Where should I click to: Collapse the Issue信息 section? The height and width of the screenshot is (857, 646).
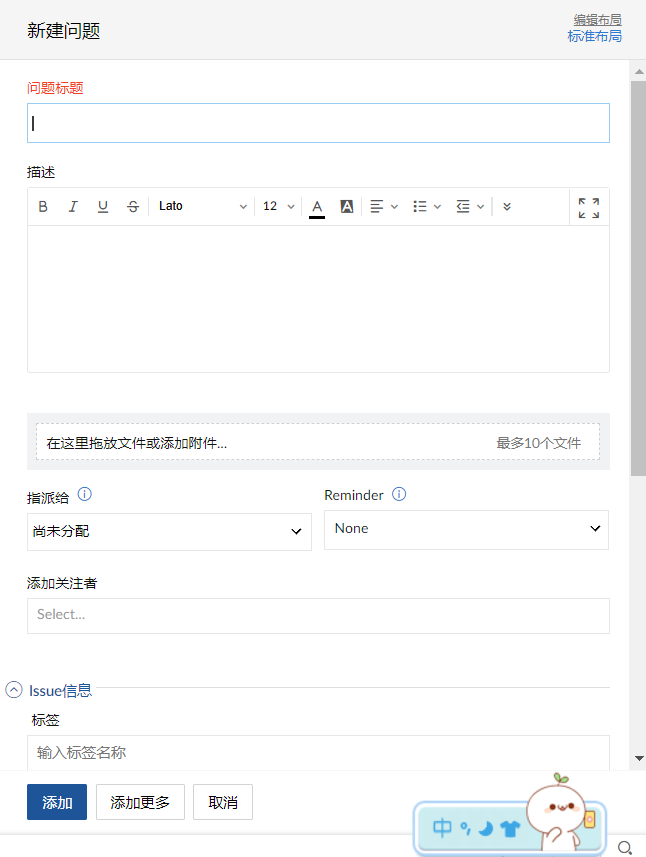(14, 690)
